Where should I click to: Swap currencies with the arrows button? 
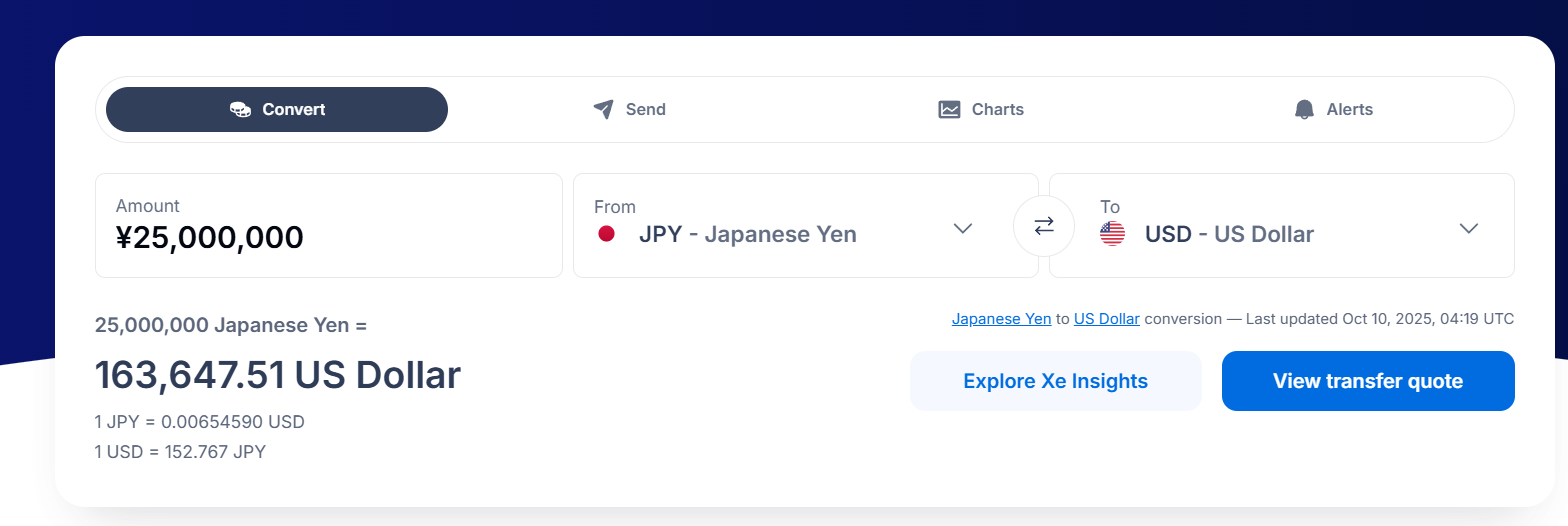point(1044,227)
